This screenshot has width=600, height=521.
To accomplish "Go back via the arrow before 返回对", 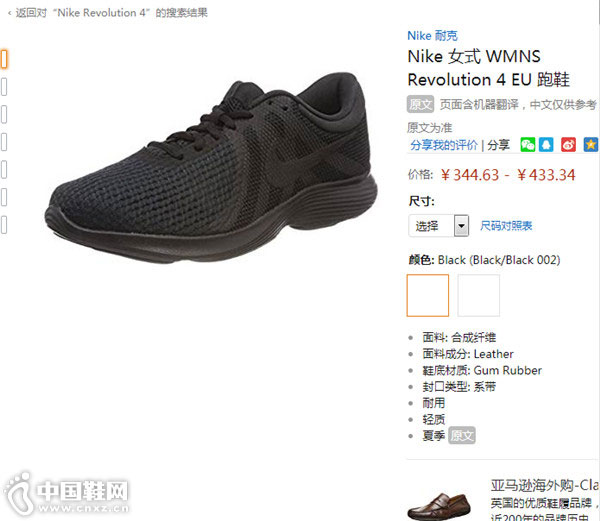I will (10, 13).
